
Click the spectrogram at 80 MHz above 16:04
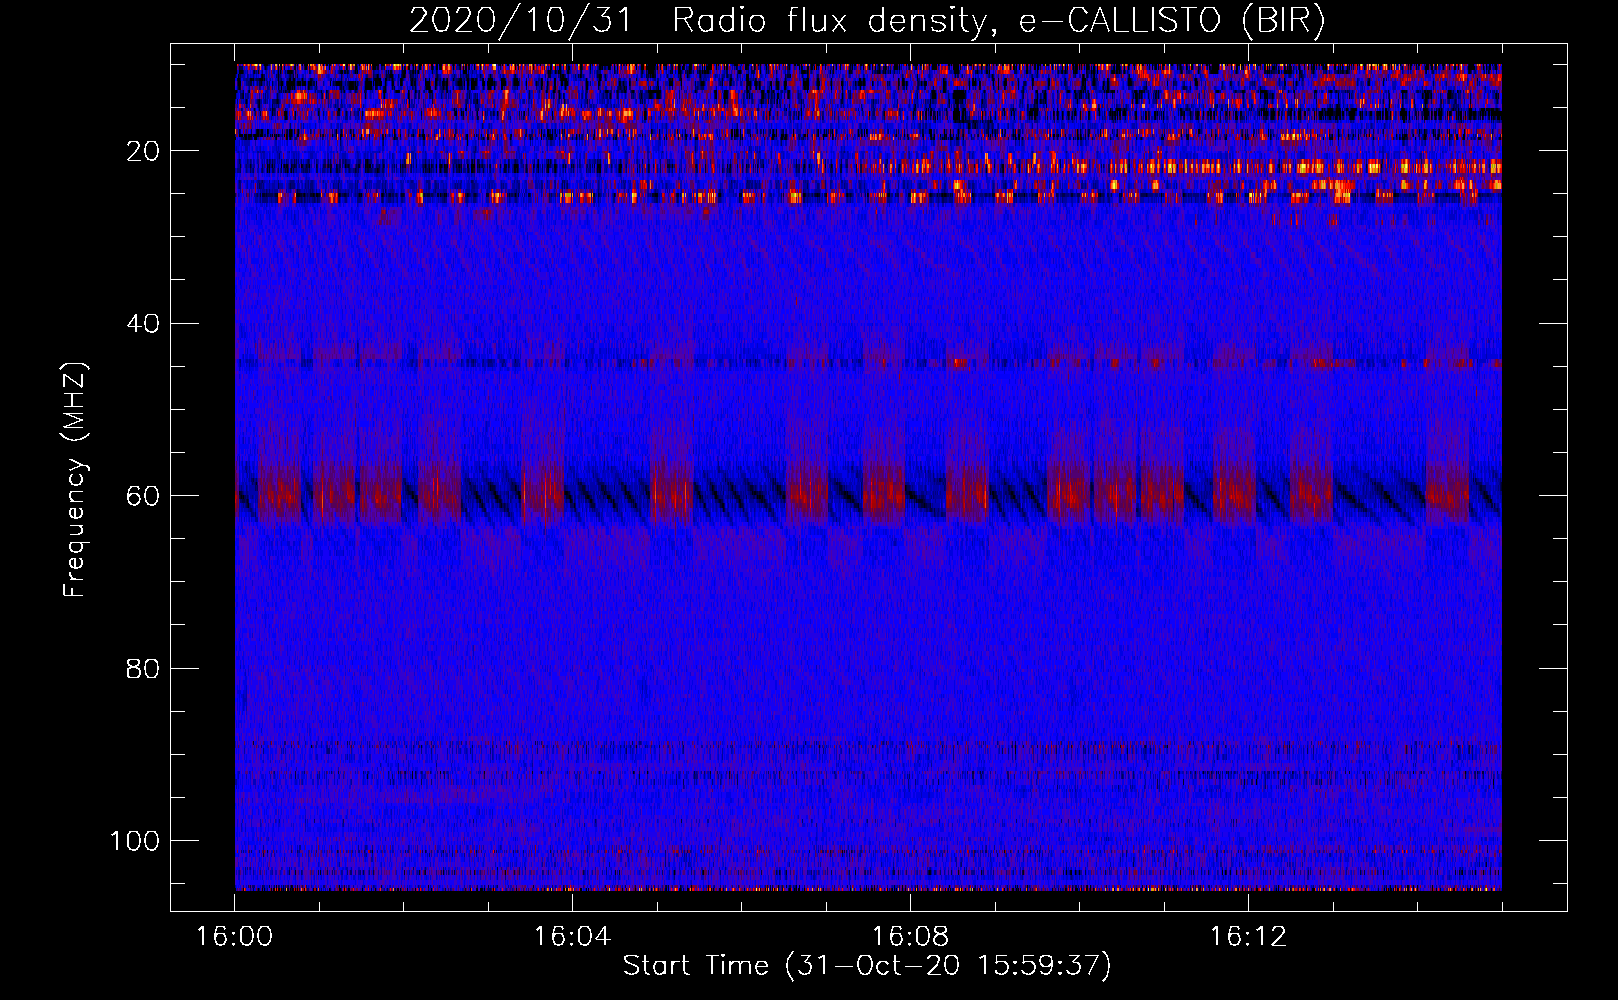572,668
